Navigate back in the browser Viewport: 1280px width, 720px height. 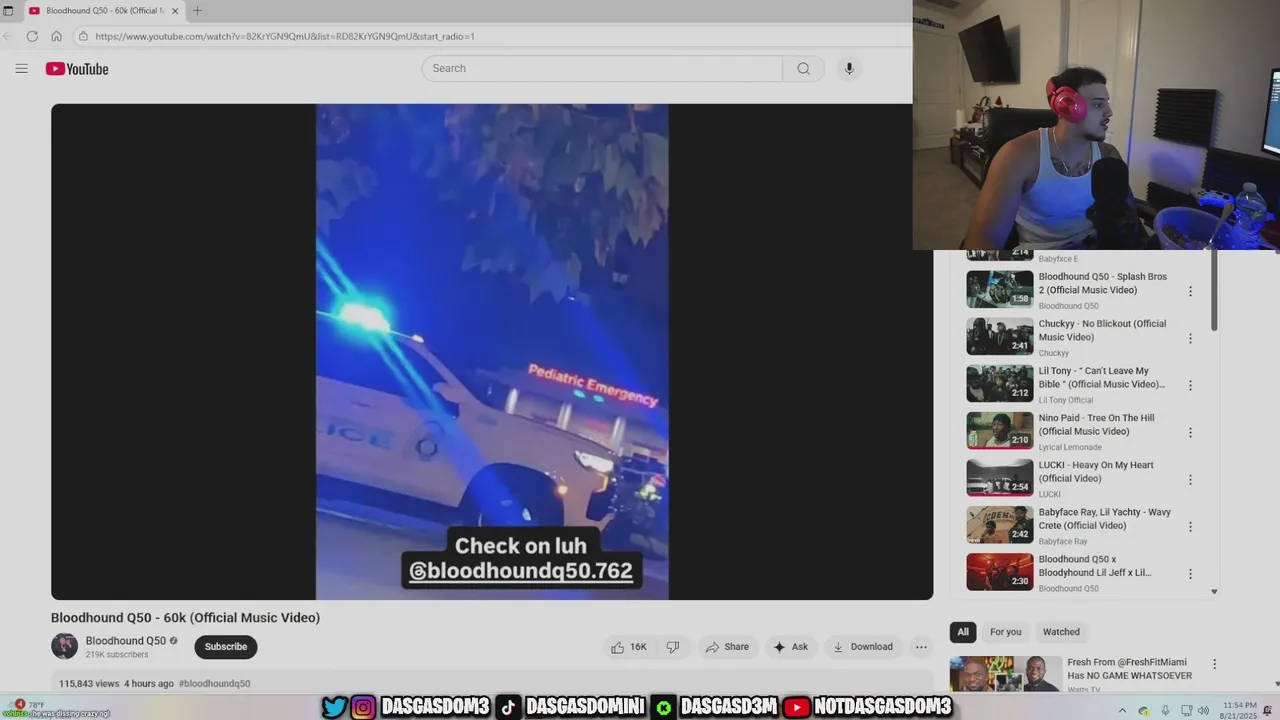click(x=8, y=36)
